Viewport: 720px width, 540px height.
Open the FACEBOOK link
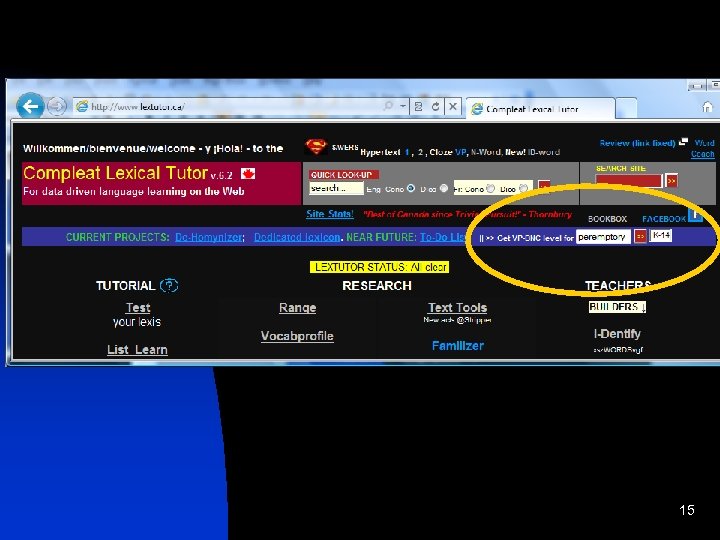(664, 219)
